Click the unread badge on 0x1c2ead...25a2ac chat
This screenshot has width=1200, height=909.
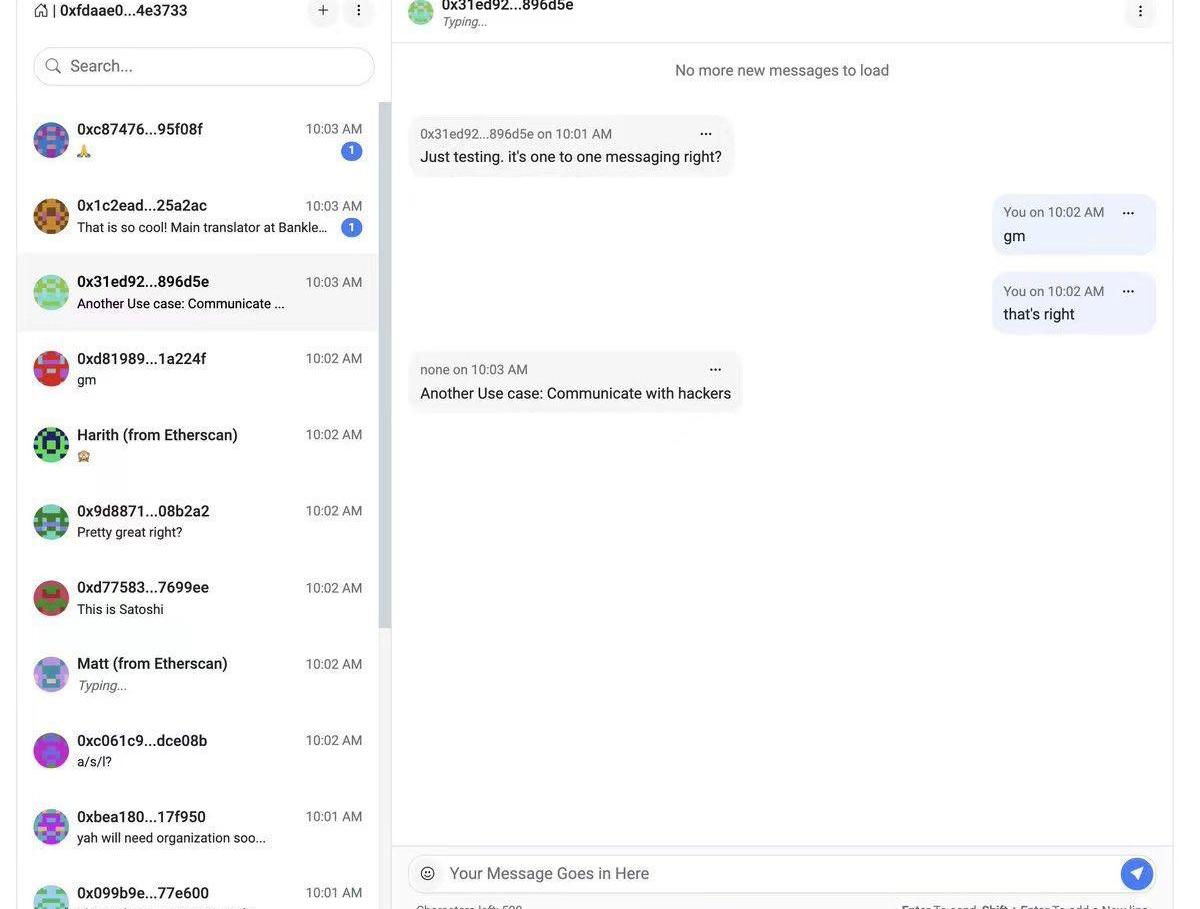[351, 227]
